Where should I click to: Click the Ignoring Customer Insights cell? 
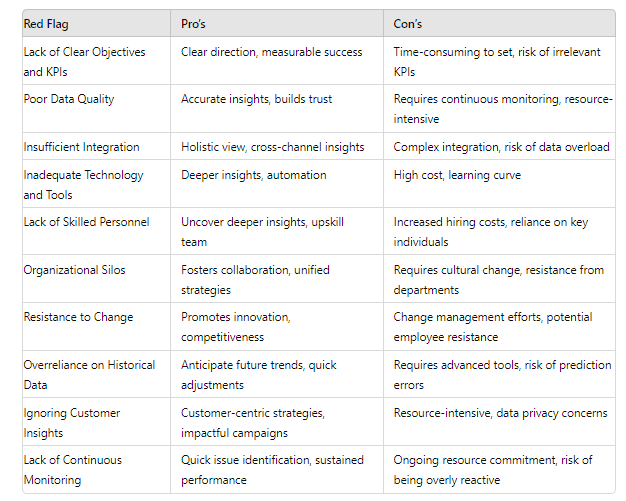pyautogui.click(x=96, y=422)
